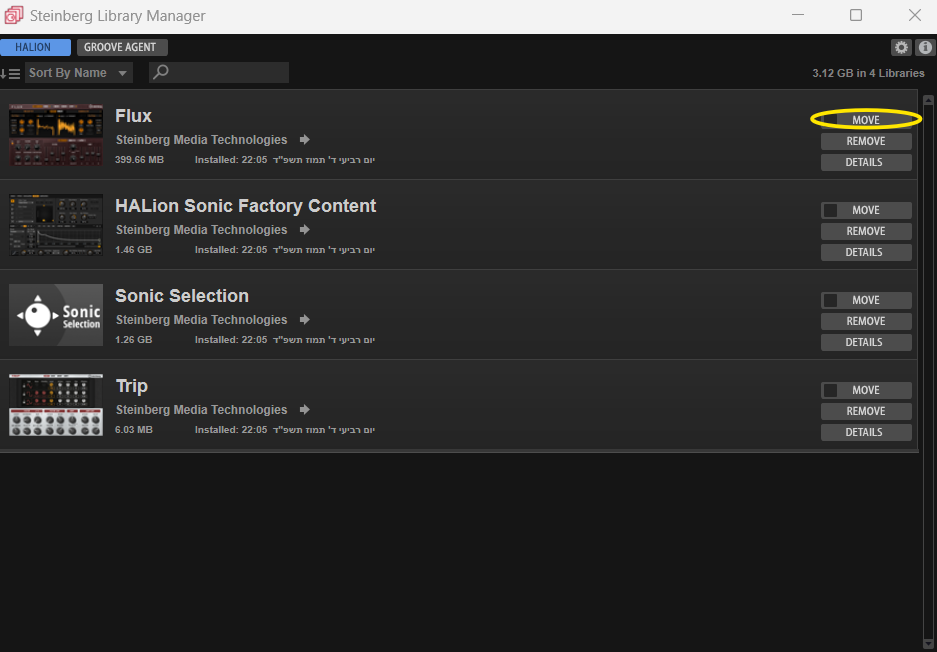Click the arrow next to Flux's vendor name
This screenshot has height=652, width=937.
click(x=305, y=139)
